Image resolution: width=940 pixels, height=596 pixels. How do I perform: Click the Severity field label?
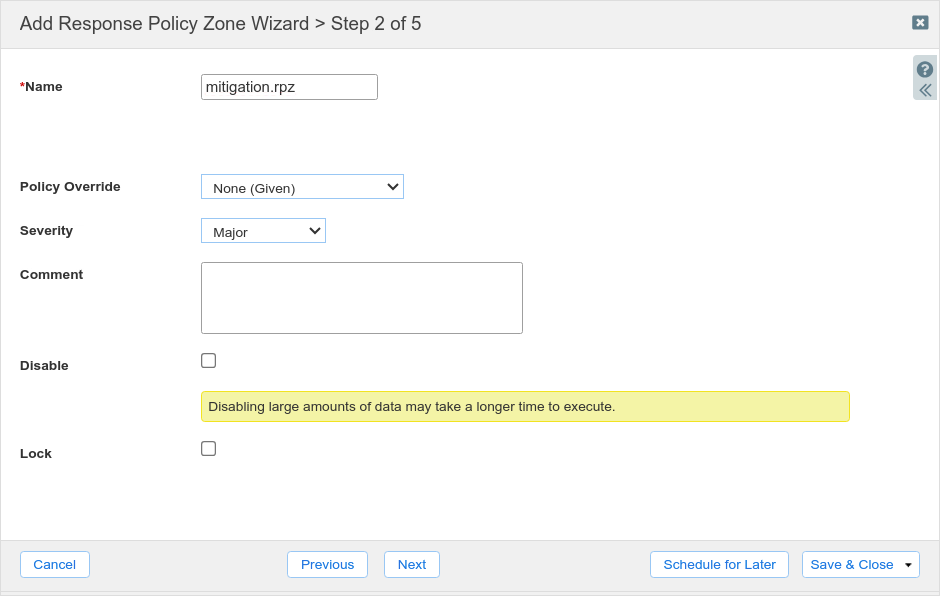(46, 231)
